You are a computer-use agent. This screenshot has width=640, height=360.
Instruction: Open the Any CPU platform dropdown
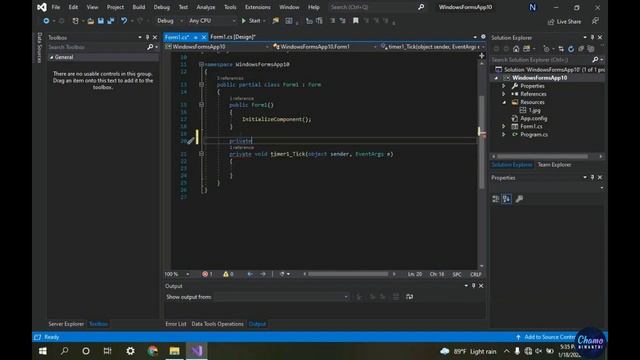pos(212,21)
